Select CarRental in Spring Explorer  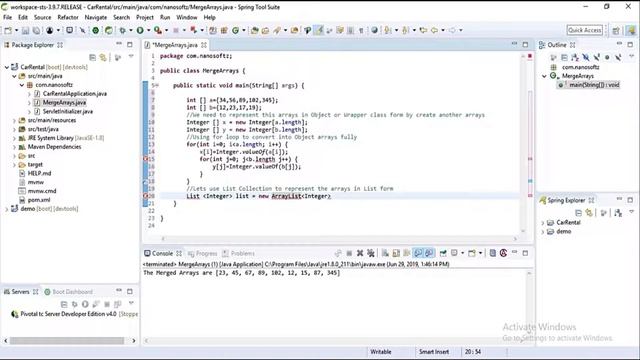click(568, 222)
